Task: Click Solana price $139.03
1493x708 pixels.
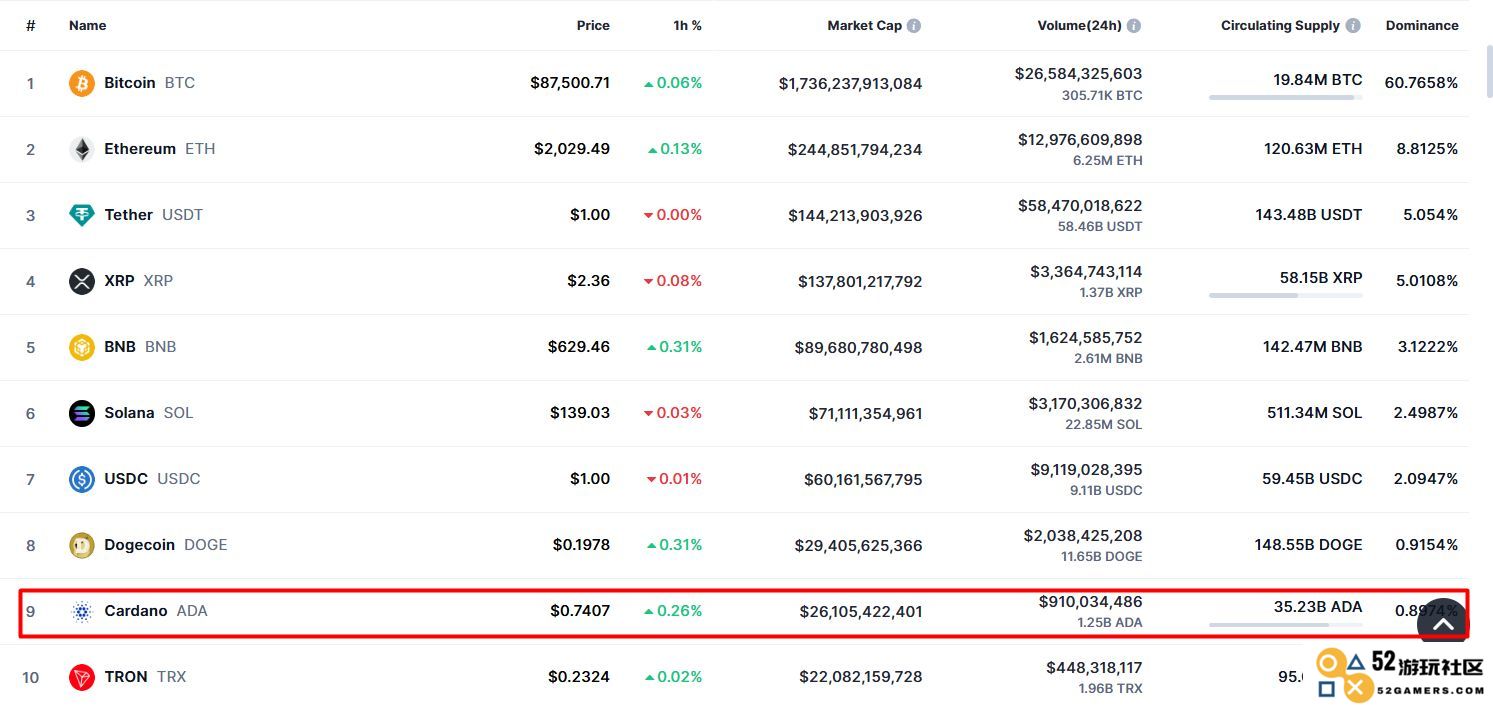Action: tap(580, 413)
